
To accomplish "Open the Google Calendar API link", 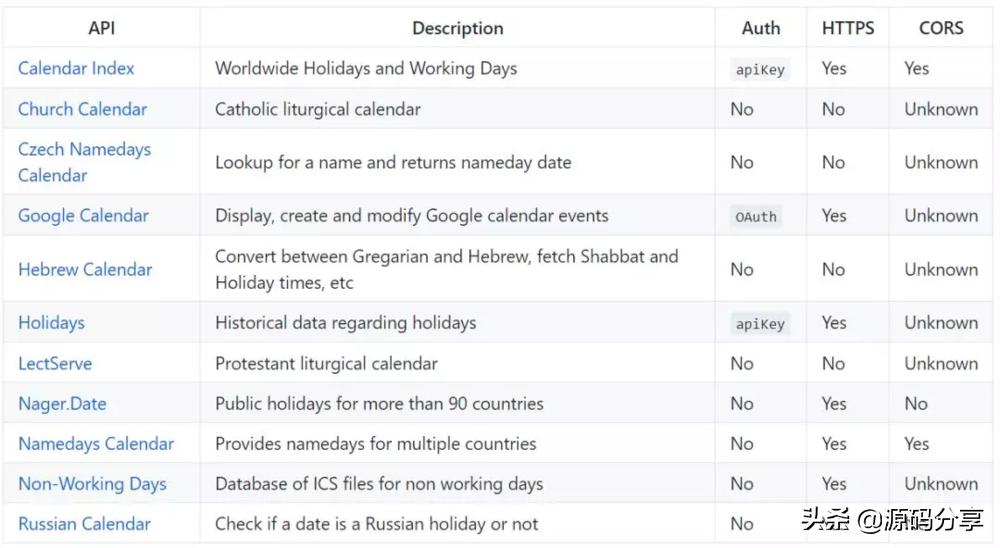I will pyautogui.click(x=83, y=215).
